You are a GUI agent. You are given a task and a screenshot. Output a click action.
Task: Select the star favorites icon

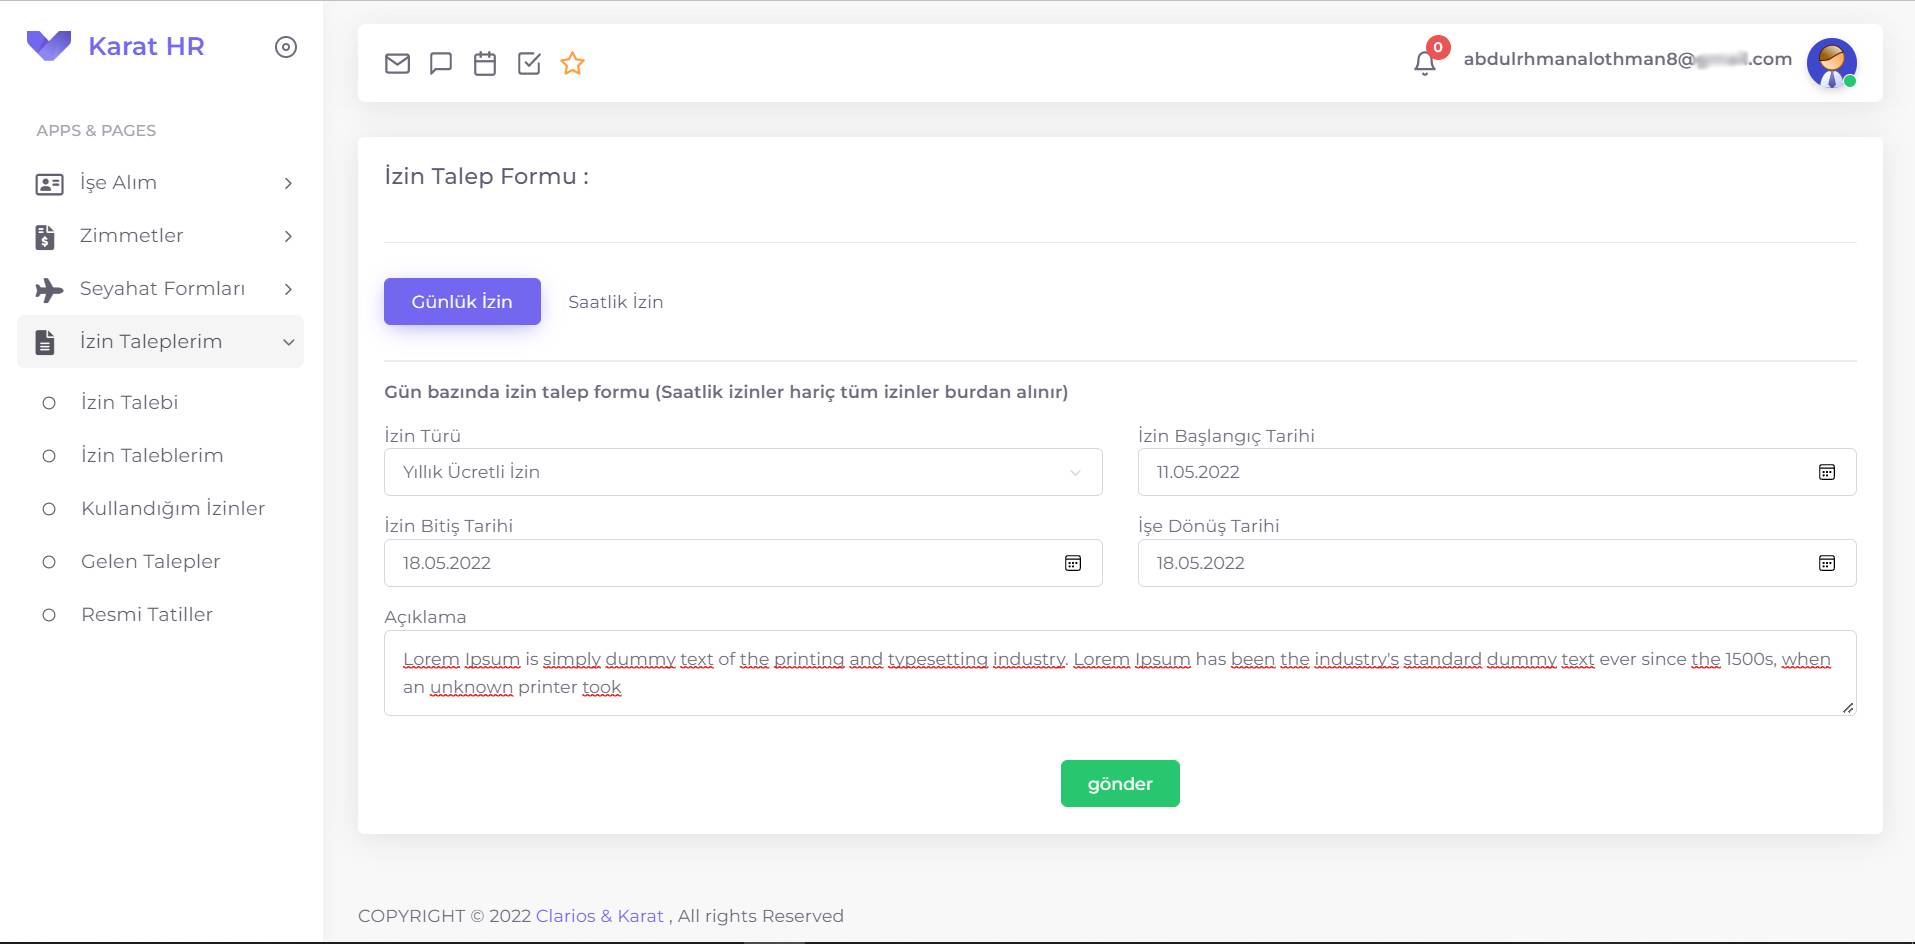click(572, 63)
